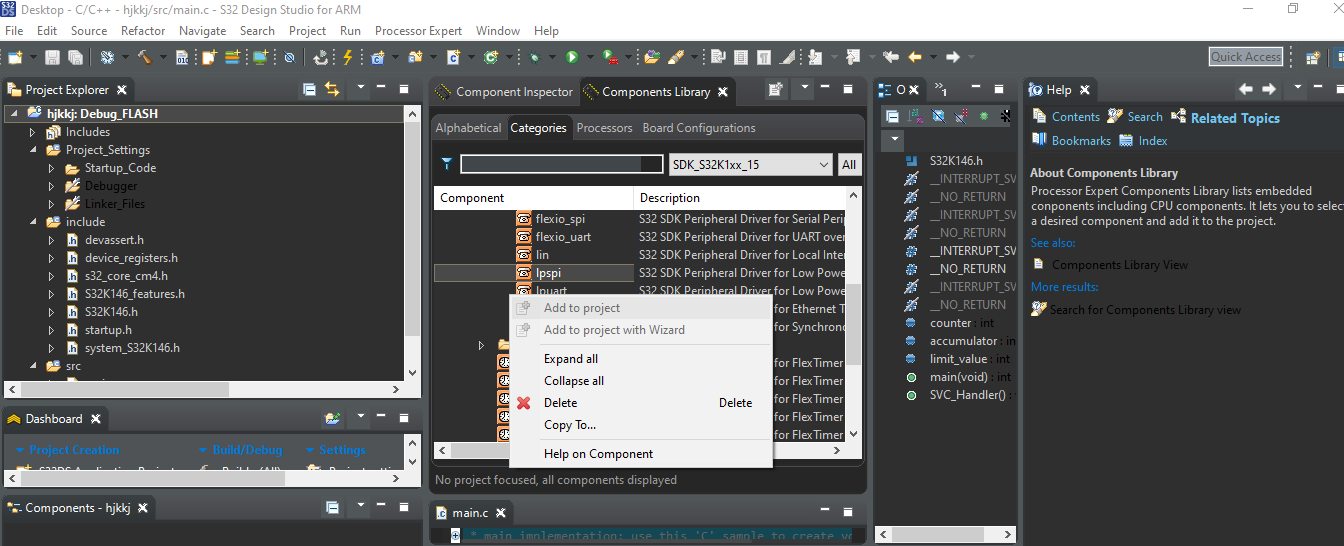Click the component filter text field
1344x546 pixels.
pos(561,164)
